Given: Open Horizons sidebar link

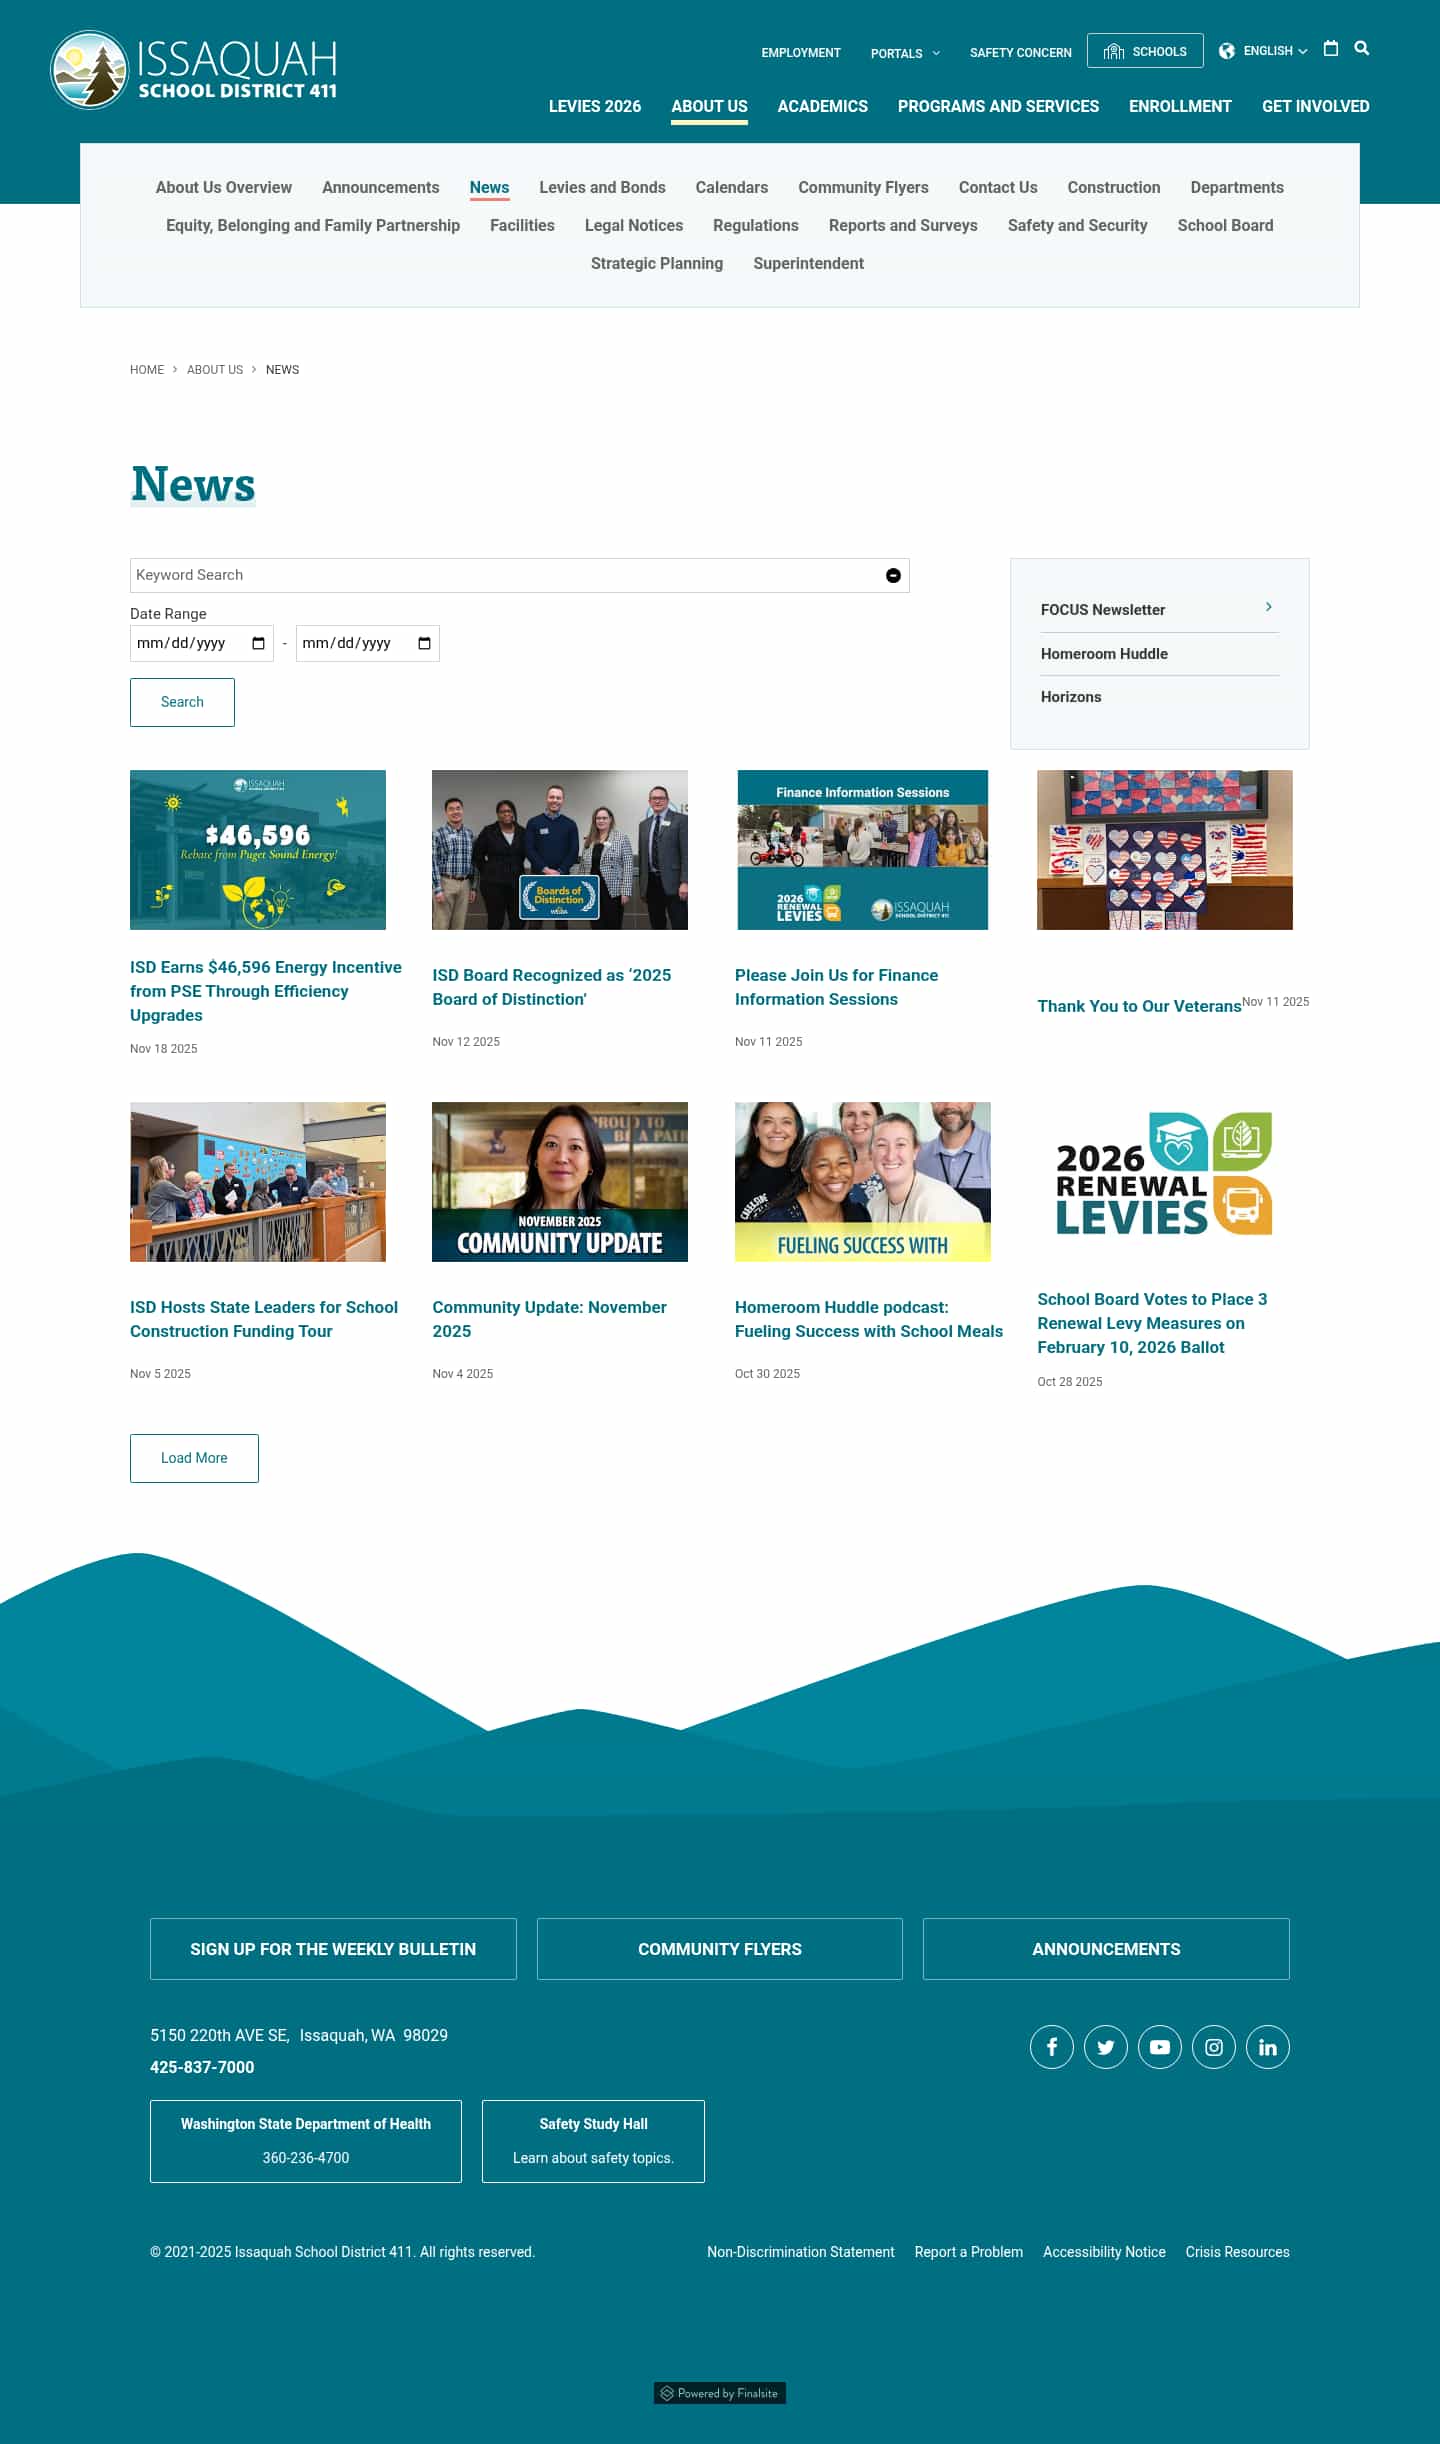Looking at the screenshot, I should click(x=1071, y=697).
